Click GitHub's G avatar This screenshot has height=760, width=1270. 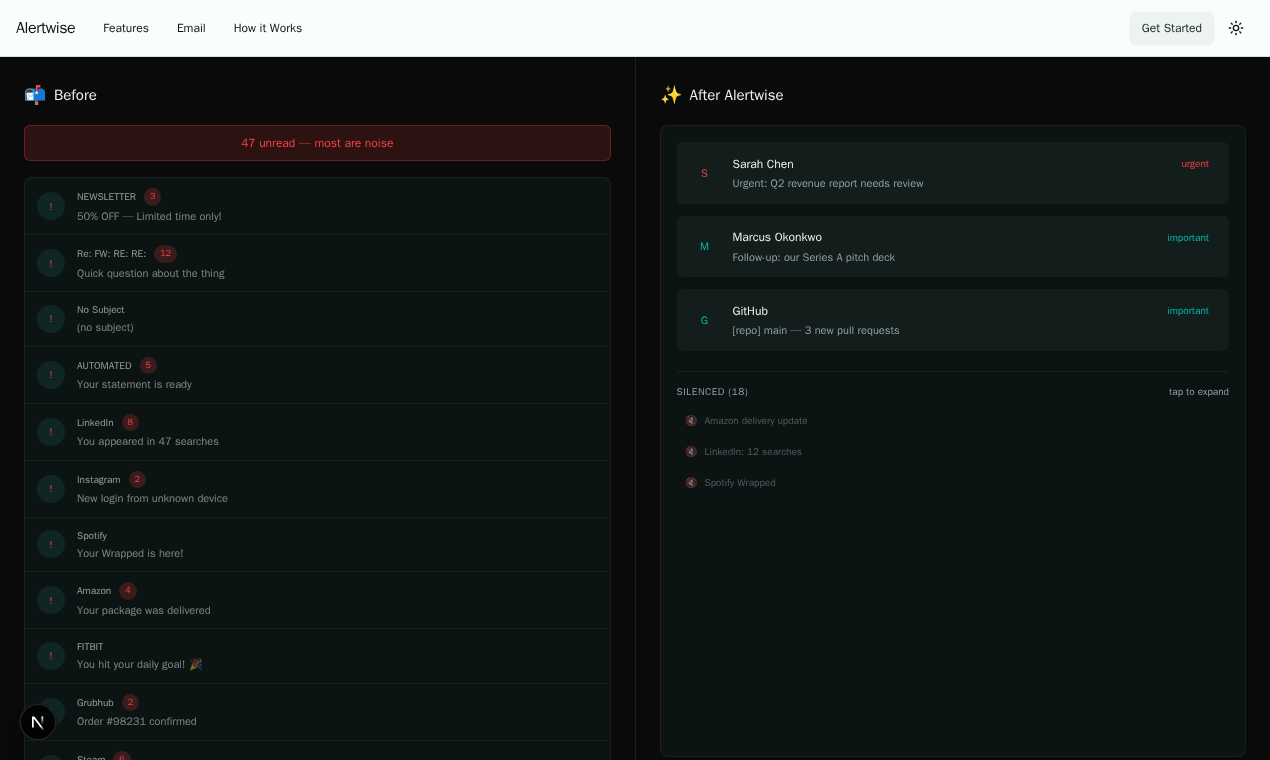tap(704, 320)
